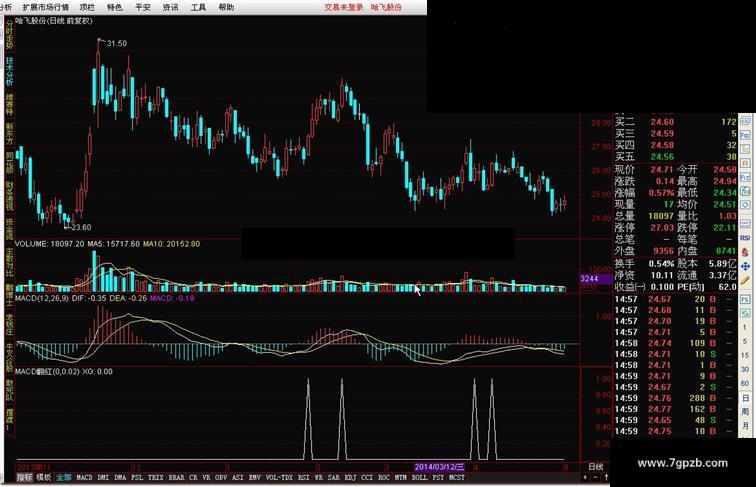Choose the CCI indicator tab
Image resolution: width=756 pixels, height=487 pixels.
[367, 477]
